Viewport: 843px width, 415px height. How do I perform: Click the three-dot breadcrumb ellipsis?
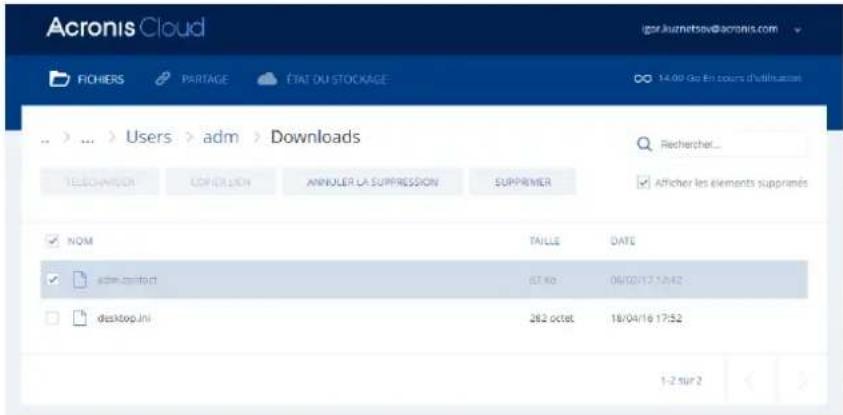(x=88, y=139)
